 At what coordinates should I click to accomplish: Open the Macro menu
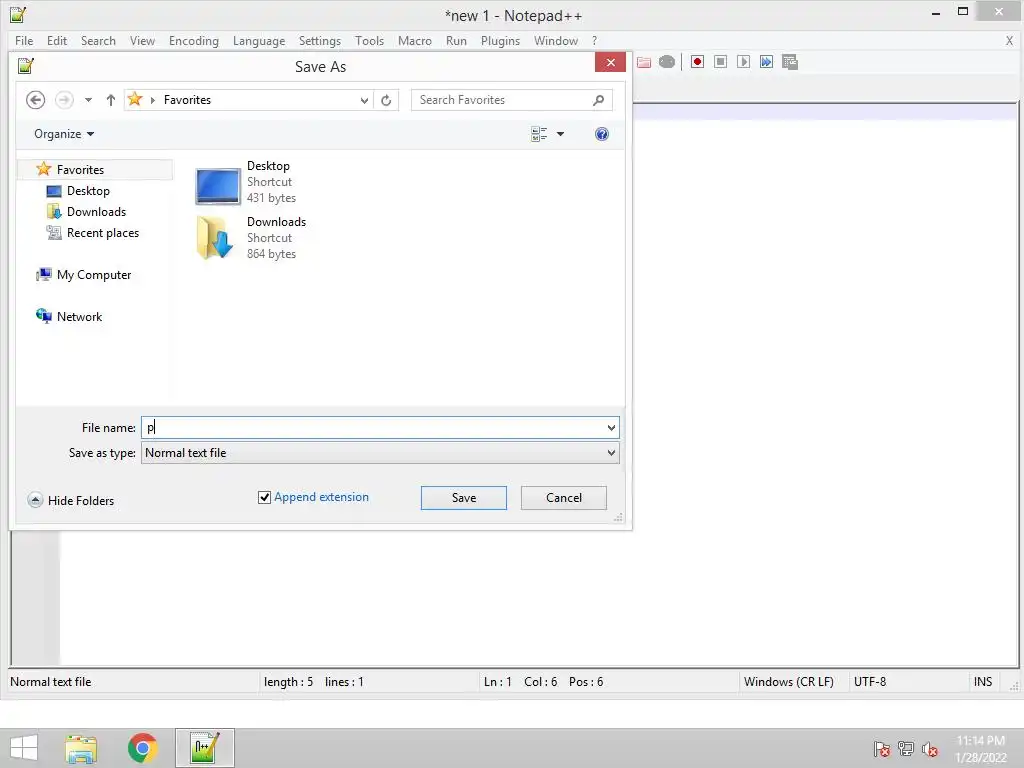click(415, 40)
